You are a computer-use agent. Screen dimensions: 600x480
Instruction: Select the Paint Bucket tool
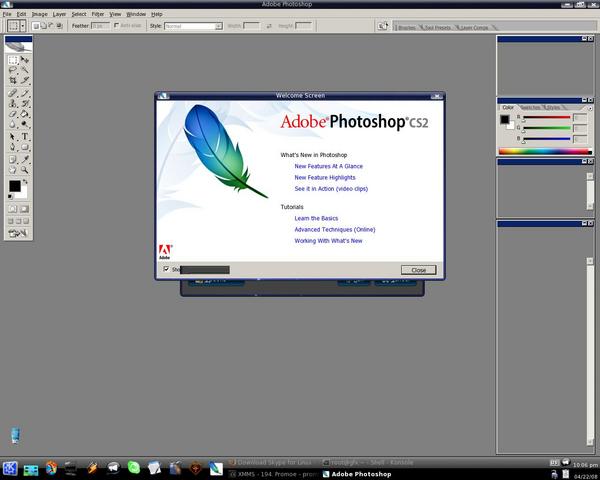pyautogui.click(x=24, y=114)
